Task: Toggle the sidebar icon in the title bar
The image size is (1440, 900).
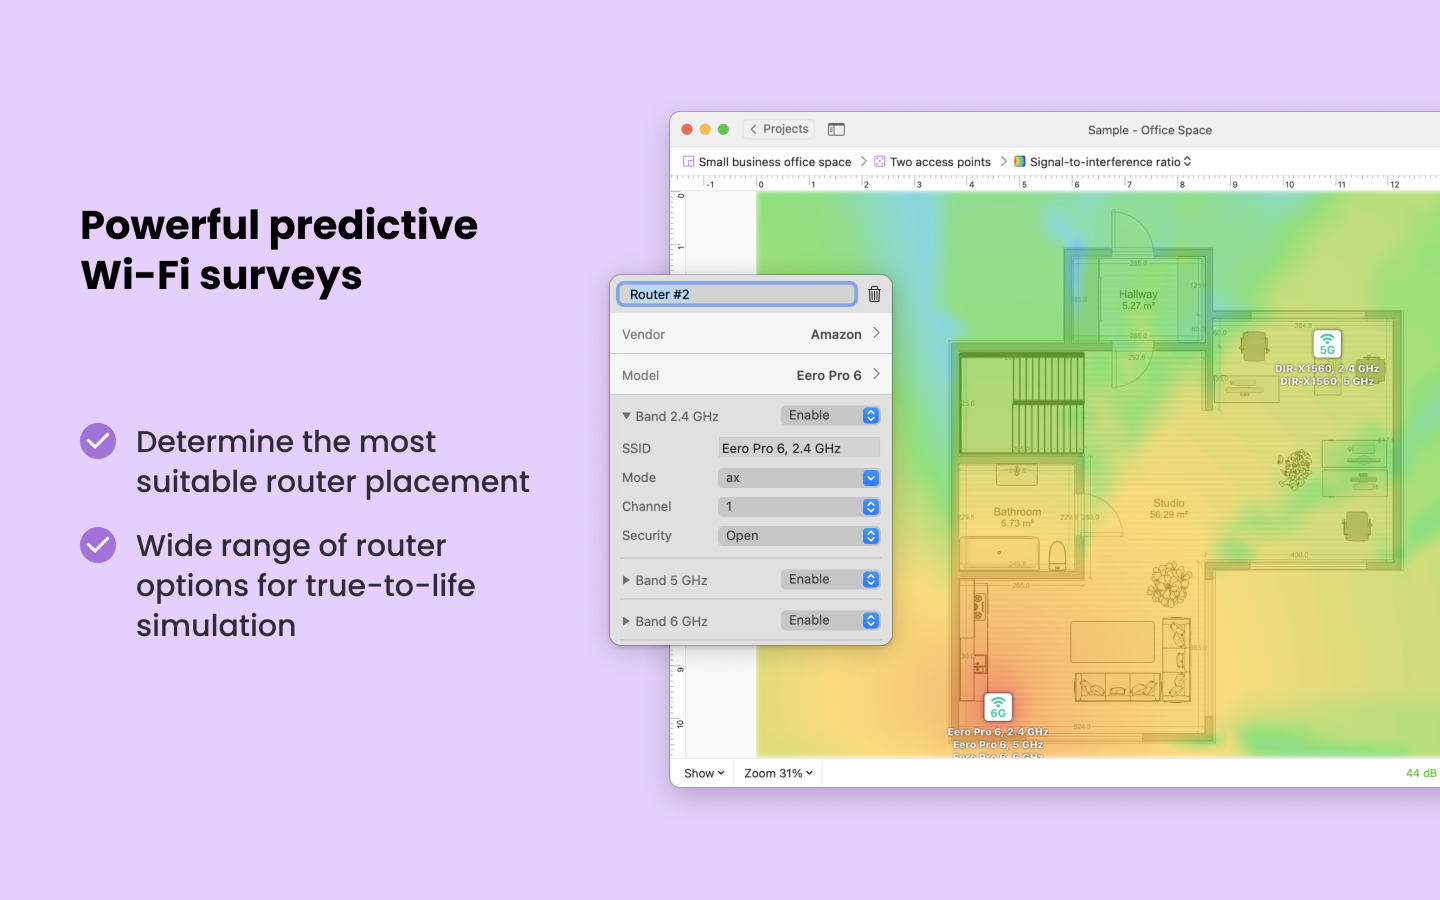Action: (x=835, y=129)
